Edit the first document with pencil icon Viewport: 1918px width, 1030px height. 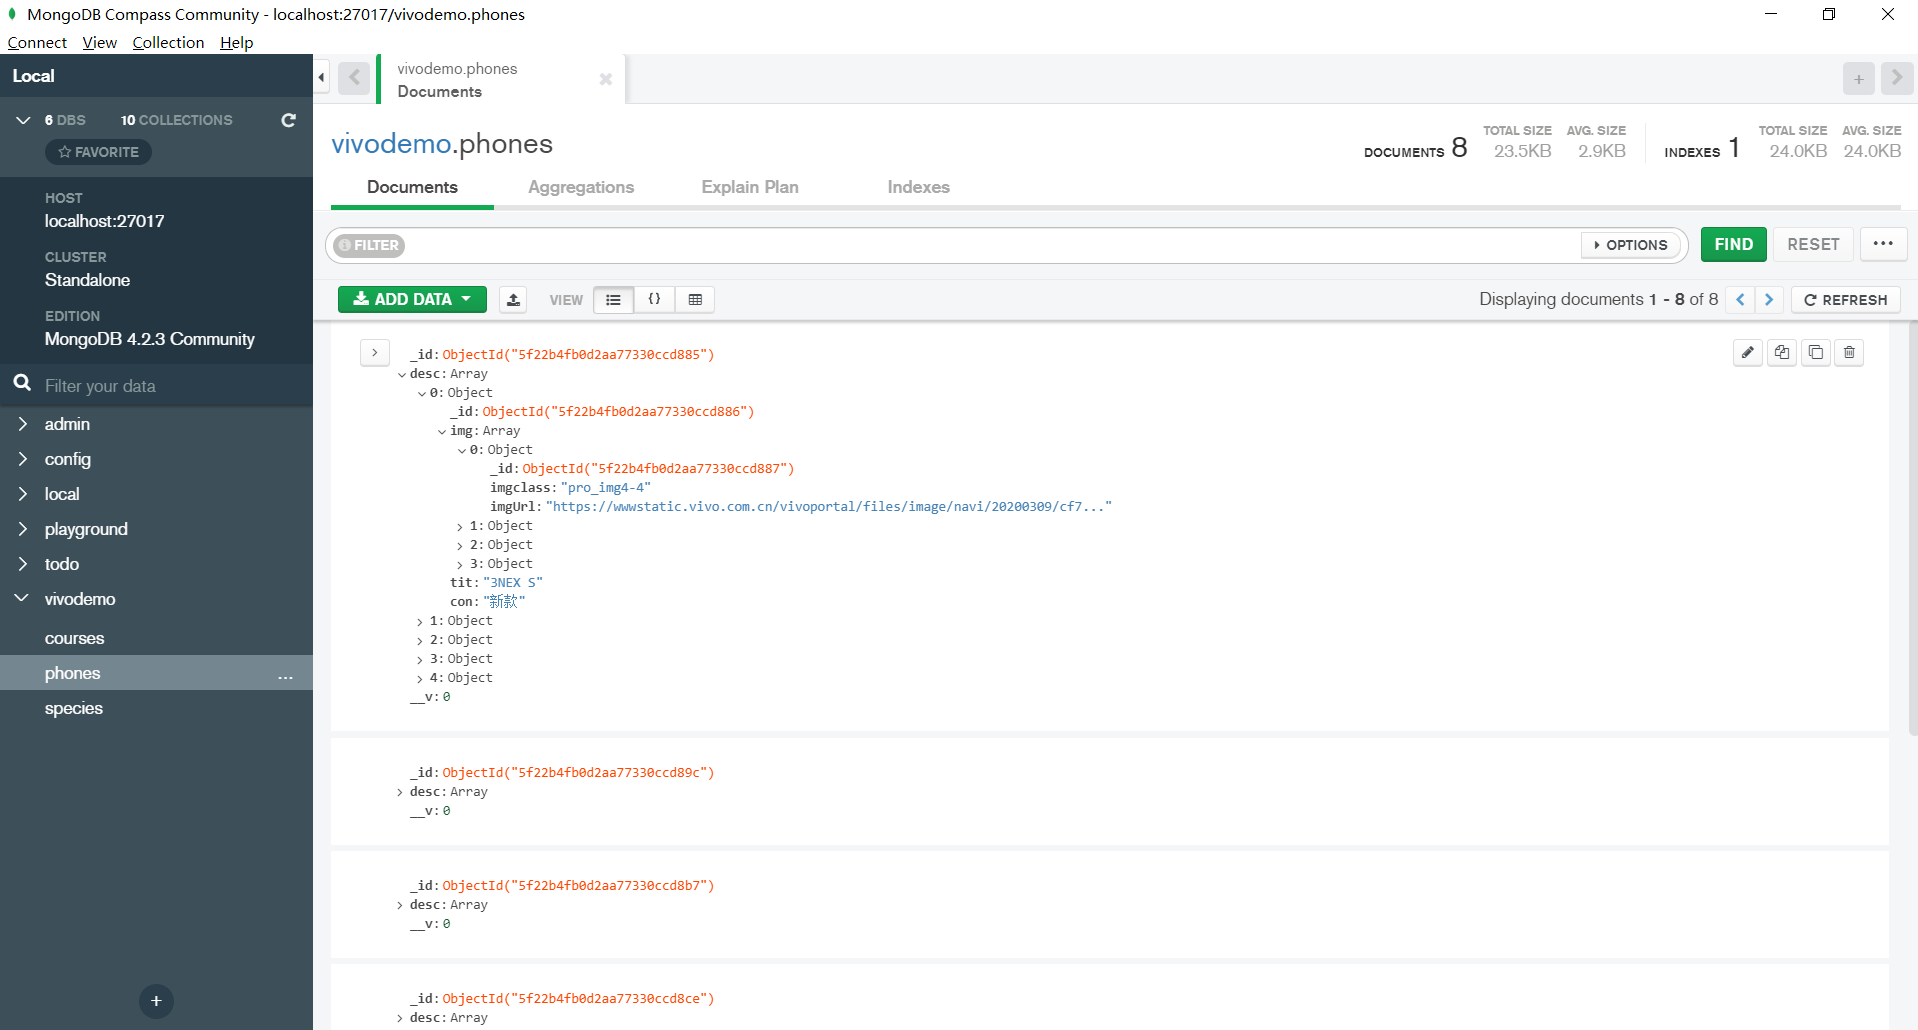coord(1747,352)
